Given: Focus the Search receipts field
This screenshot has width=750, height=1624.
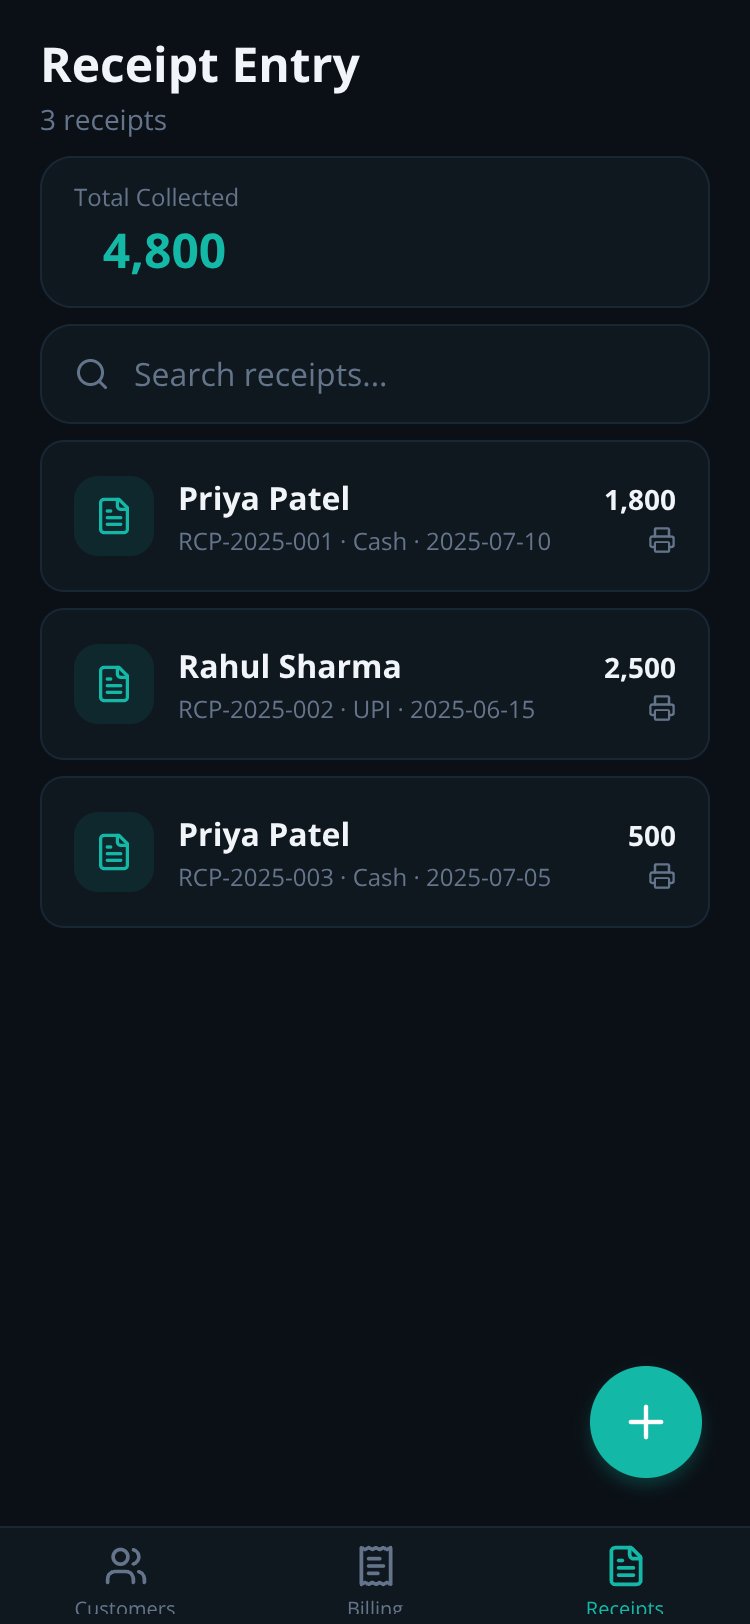Looking at the screenshot, I should [375, 374].
